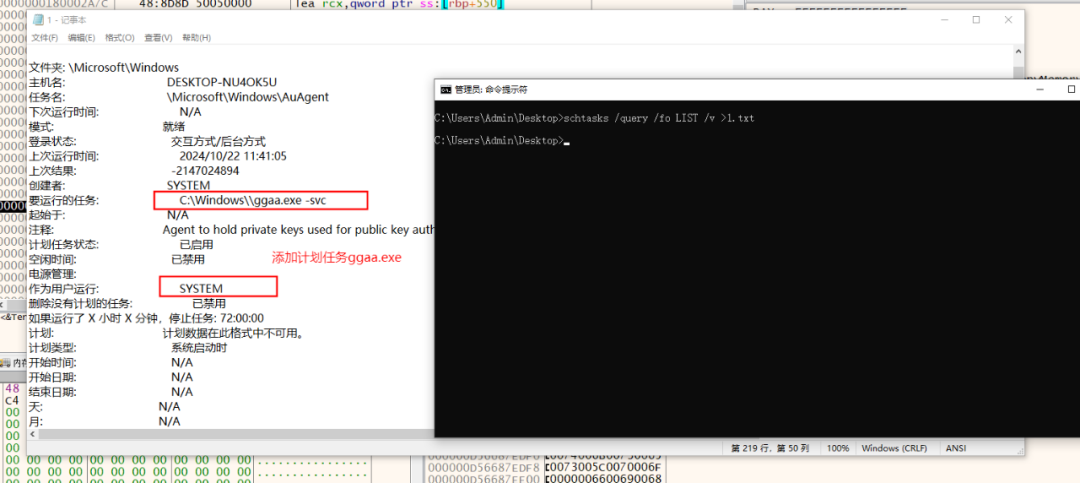Click the 管理员: 命令提示符 title text
Image resolution: width=1080 pixels, height=483 pixels.
[x=491, y=90]
